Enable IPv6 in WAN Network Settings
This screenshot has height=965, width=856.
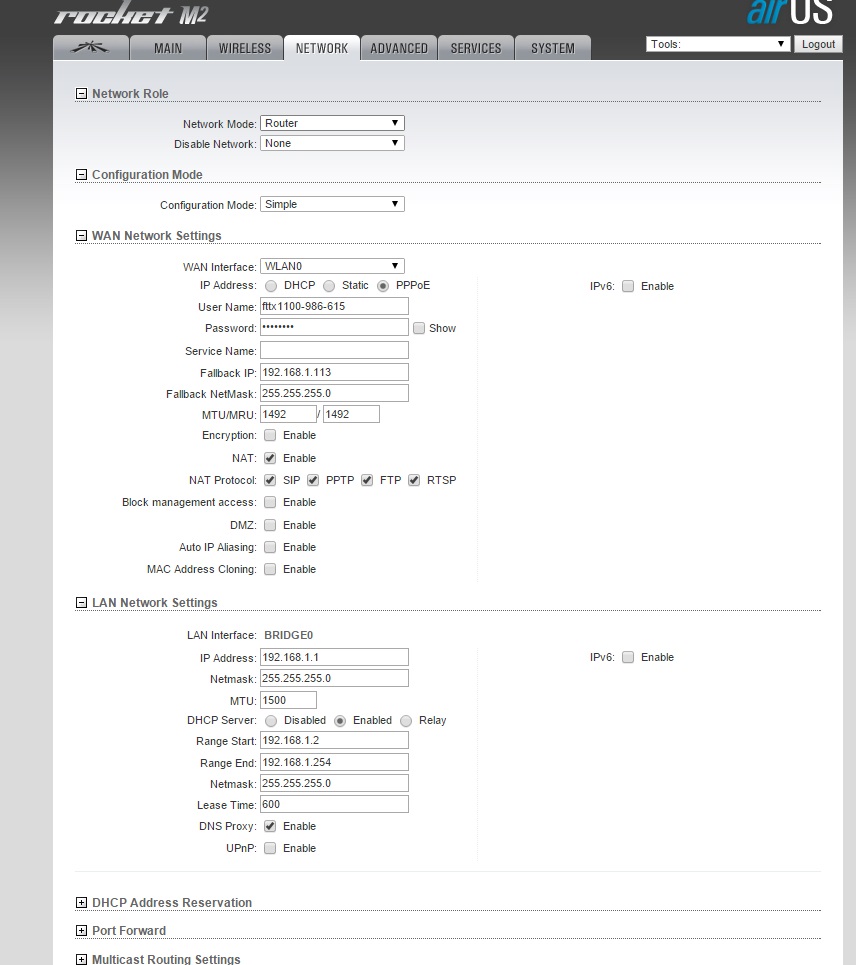(x=628, y=286)
